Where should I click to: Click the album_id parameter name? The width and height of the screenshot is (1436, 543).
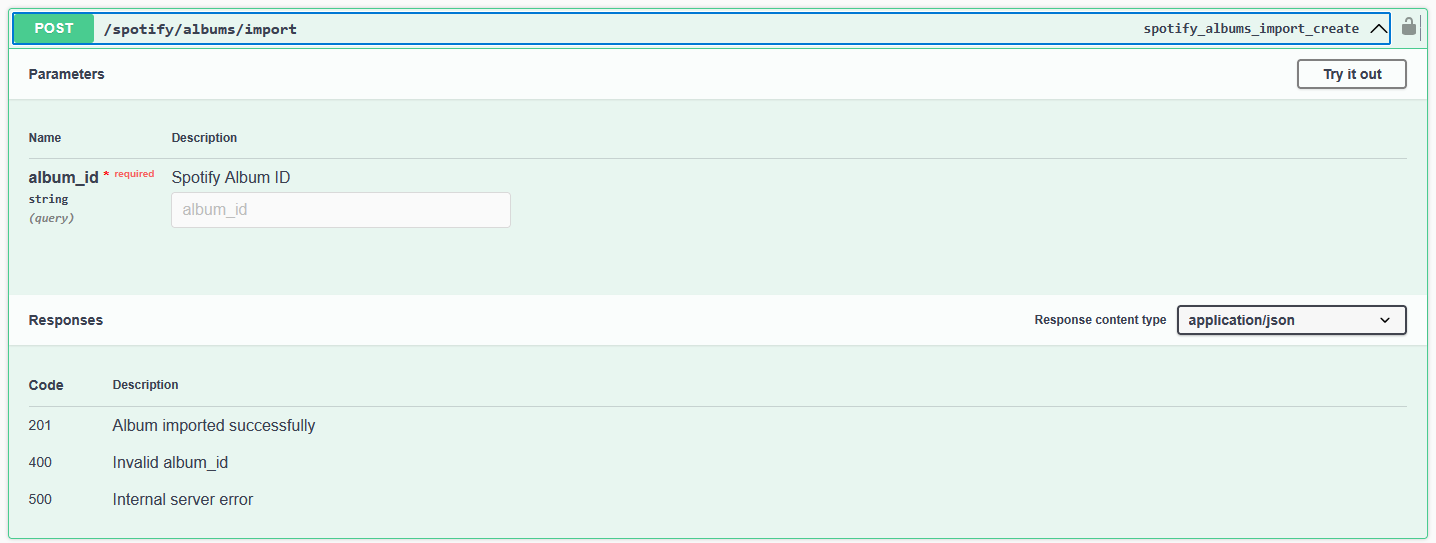[63, 177]
